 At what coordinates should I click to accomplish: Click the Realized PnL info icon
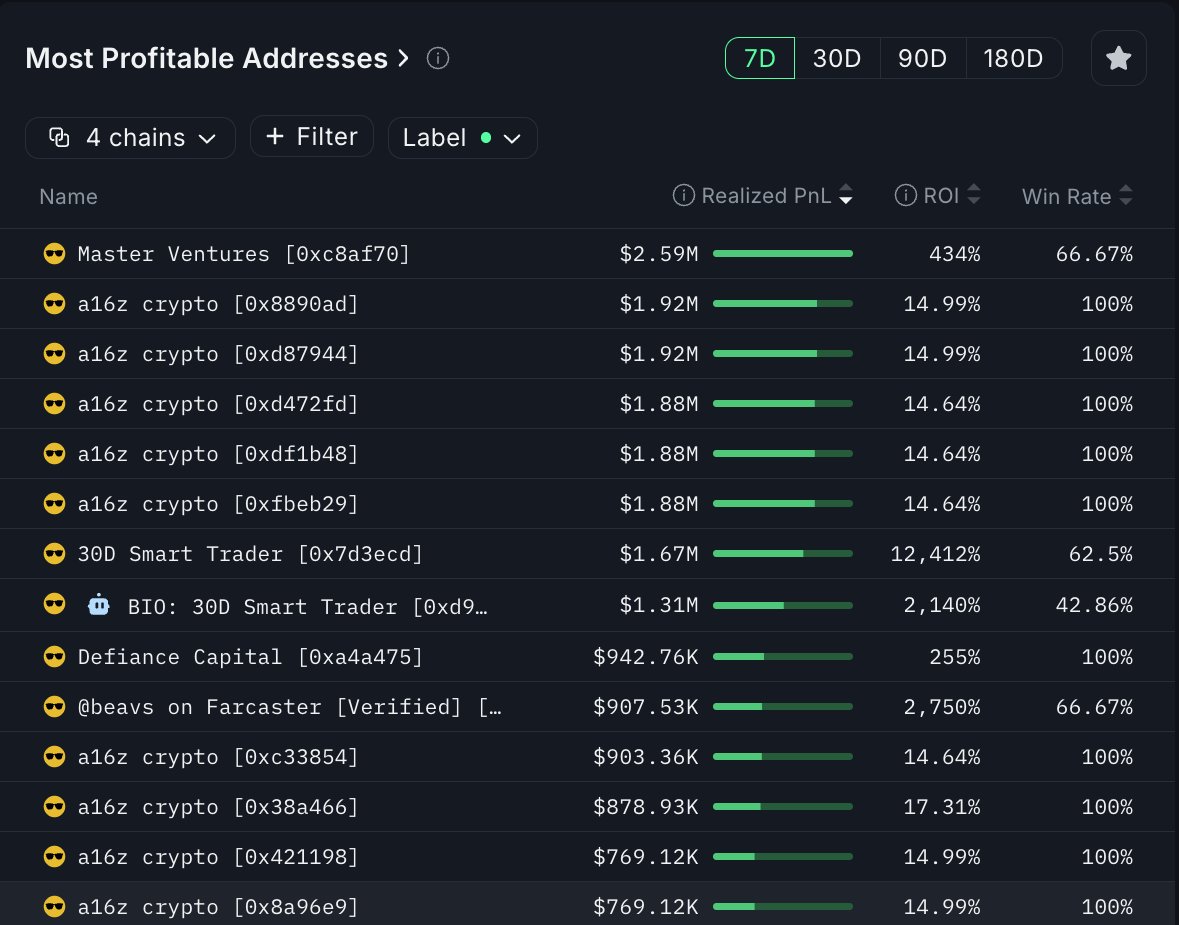[x=683, y=196]
